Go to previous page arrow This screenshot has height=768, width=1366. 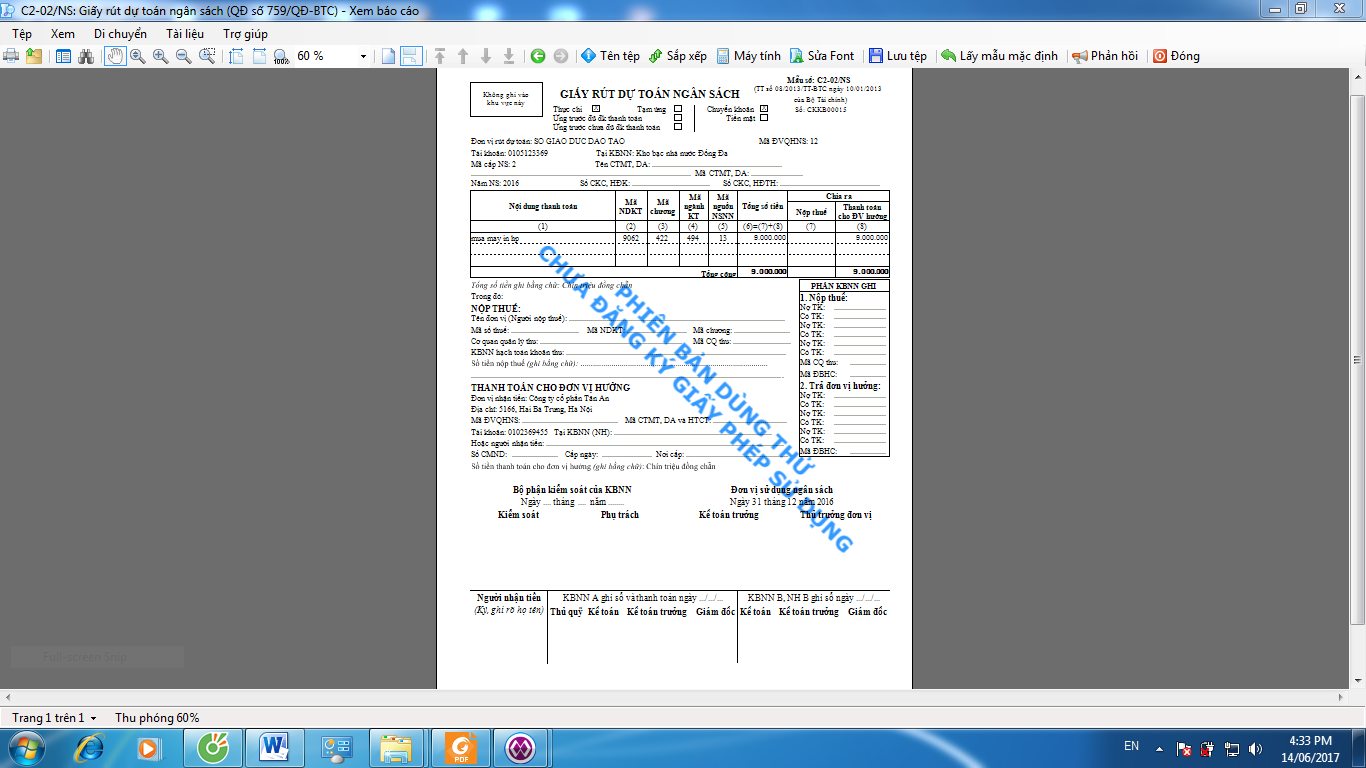pyautogui.click(x=463, y=56)
